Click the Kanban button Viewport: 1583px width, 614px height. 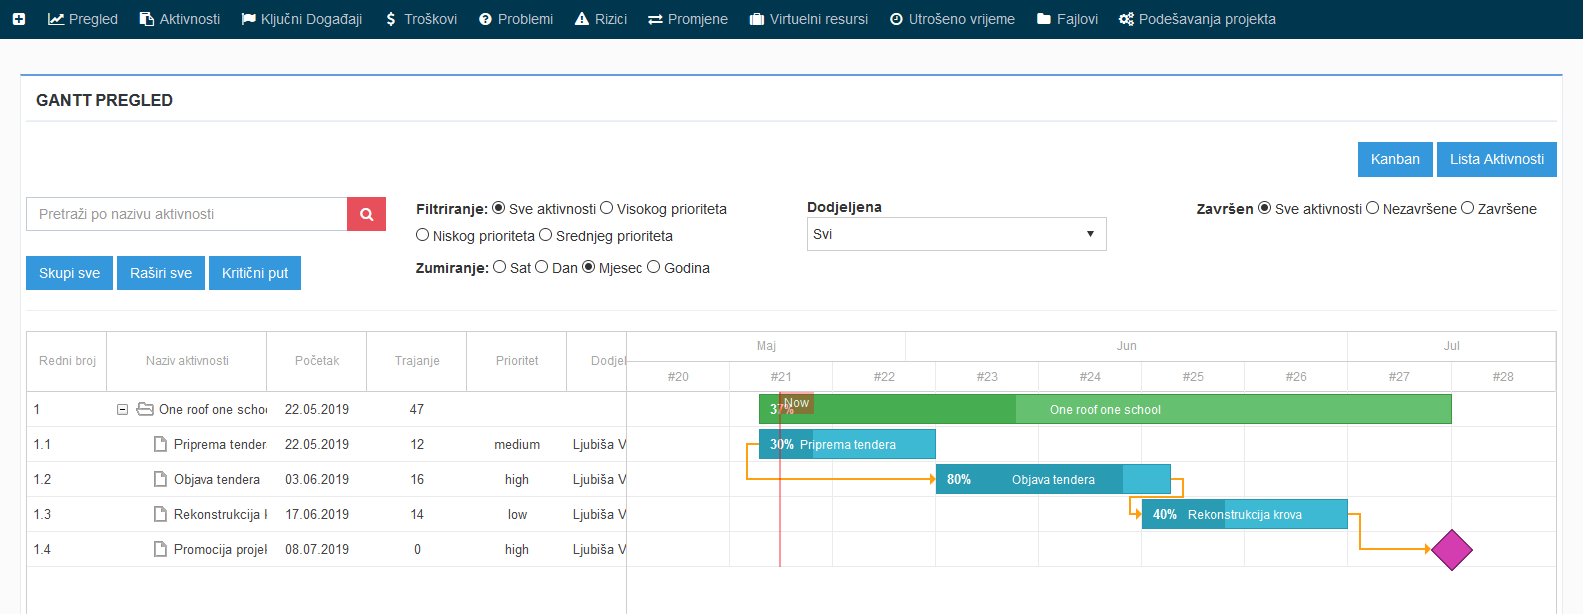1395,159
